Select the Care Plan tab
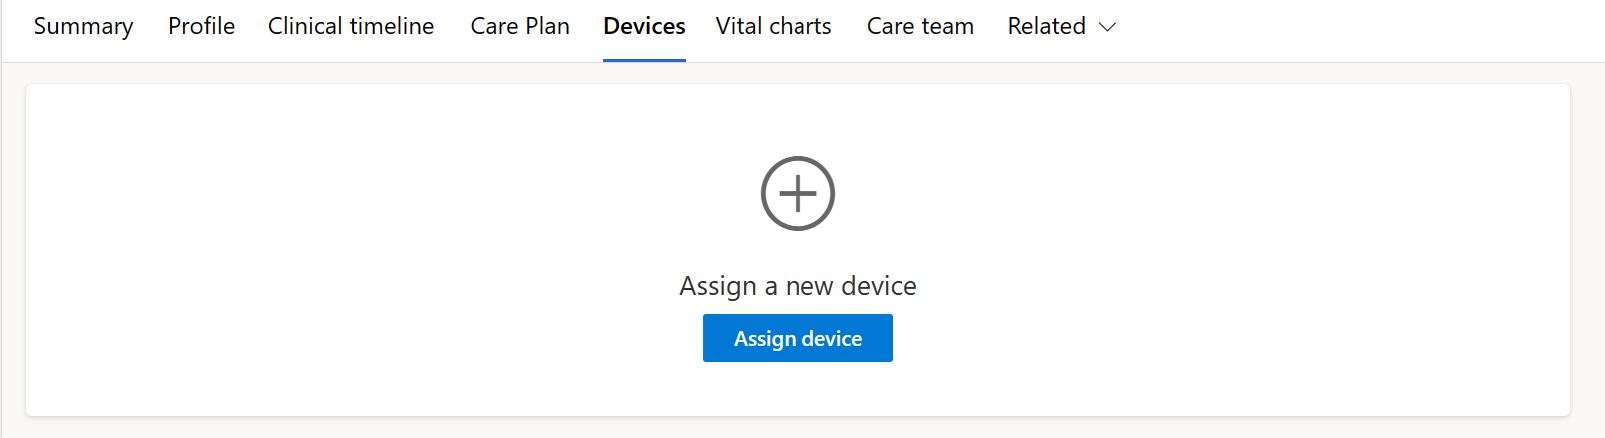Viewport: 1605px width, 438px height. [520, 26]
